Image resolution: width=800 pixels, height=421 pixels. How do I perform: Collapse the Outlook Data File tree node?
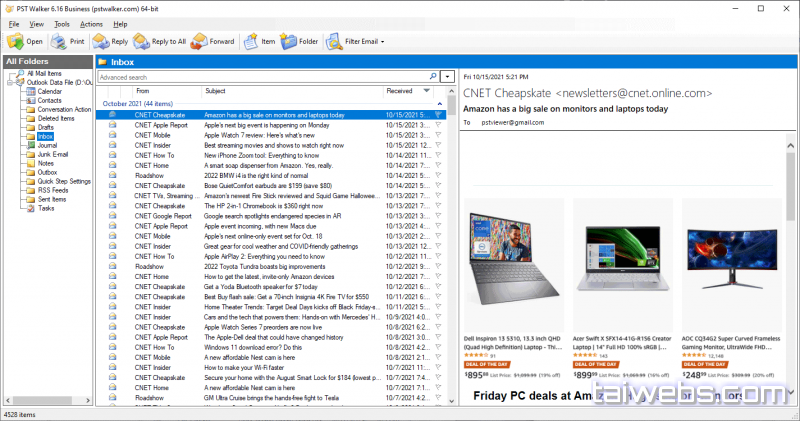click(x=10, y=82)
